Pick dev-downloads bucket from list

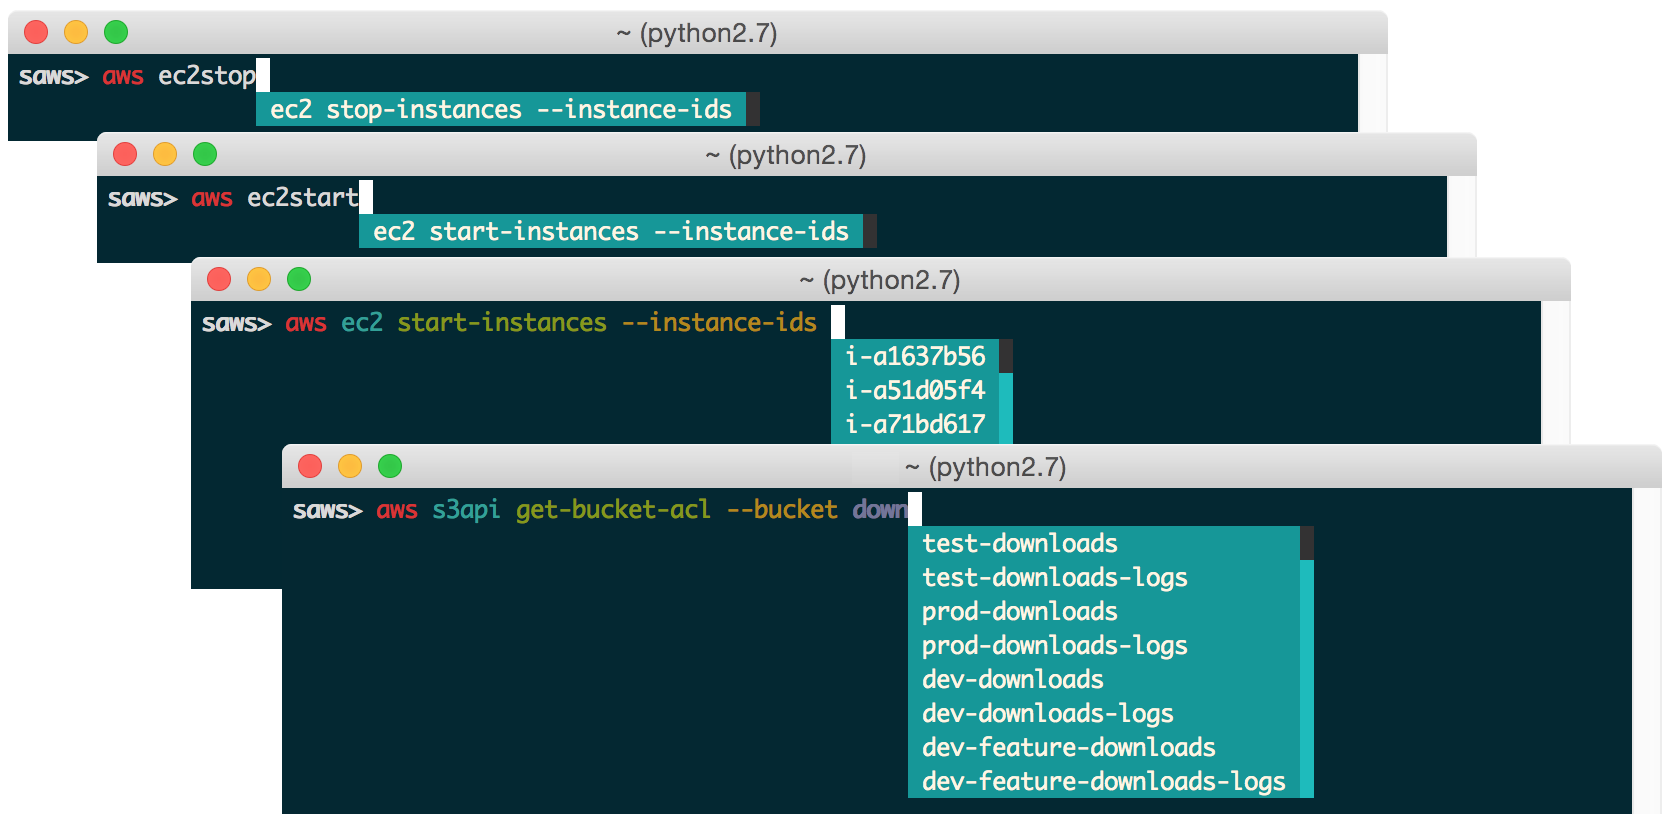1104,679
